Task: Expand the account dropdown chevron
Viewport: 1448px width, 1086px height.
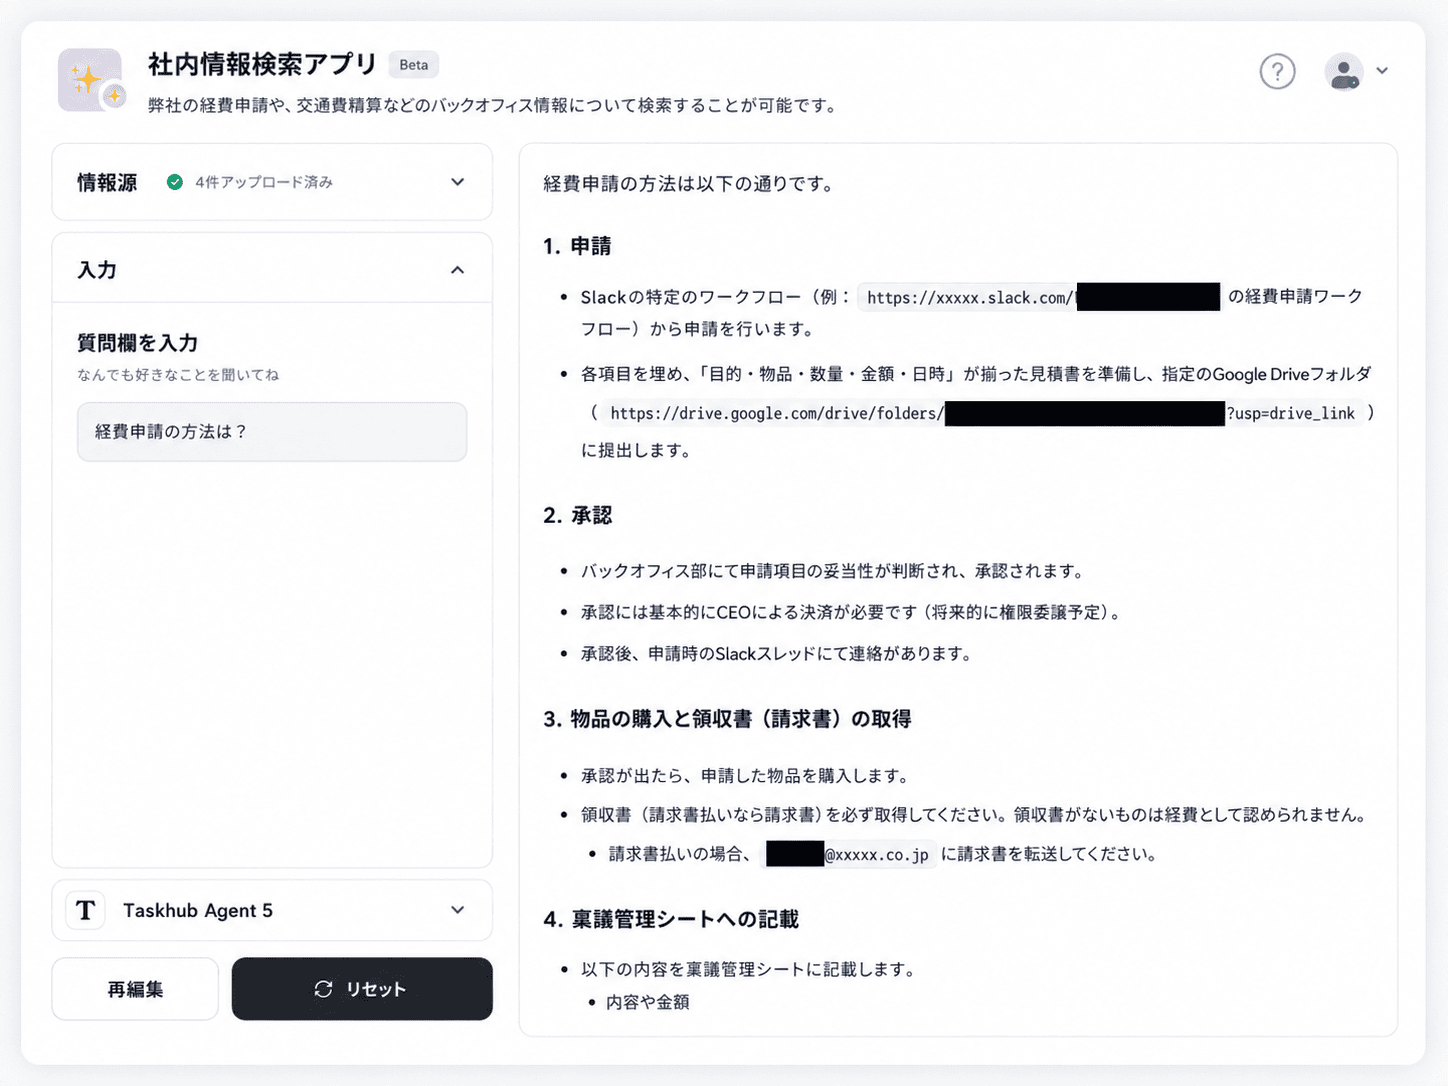Action: tap(1382, 71)
